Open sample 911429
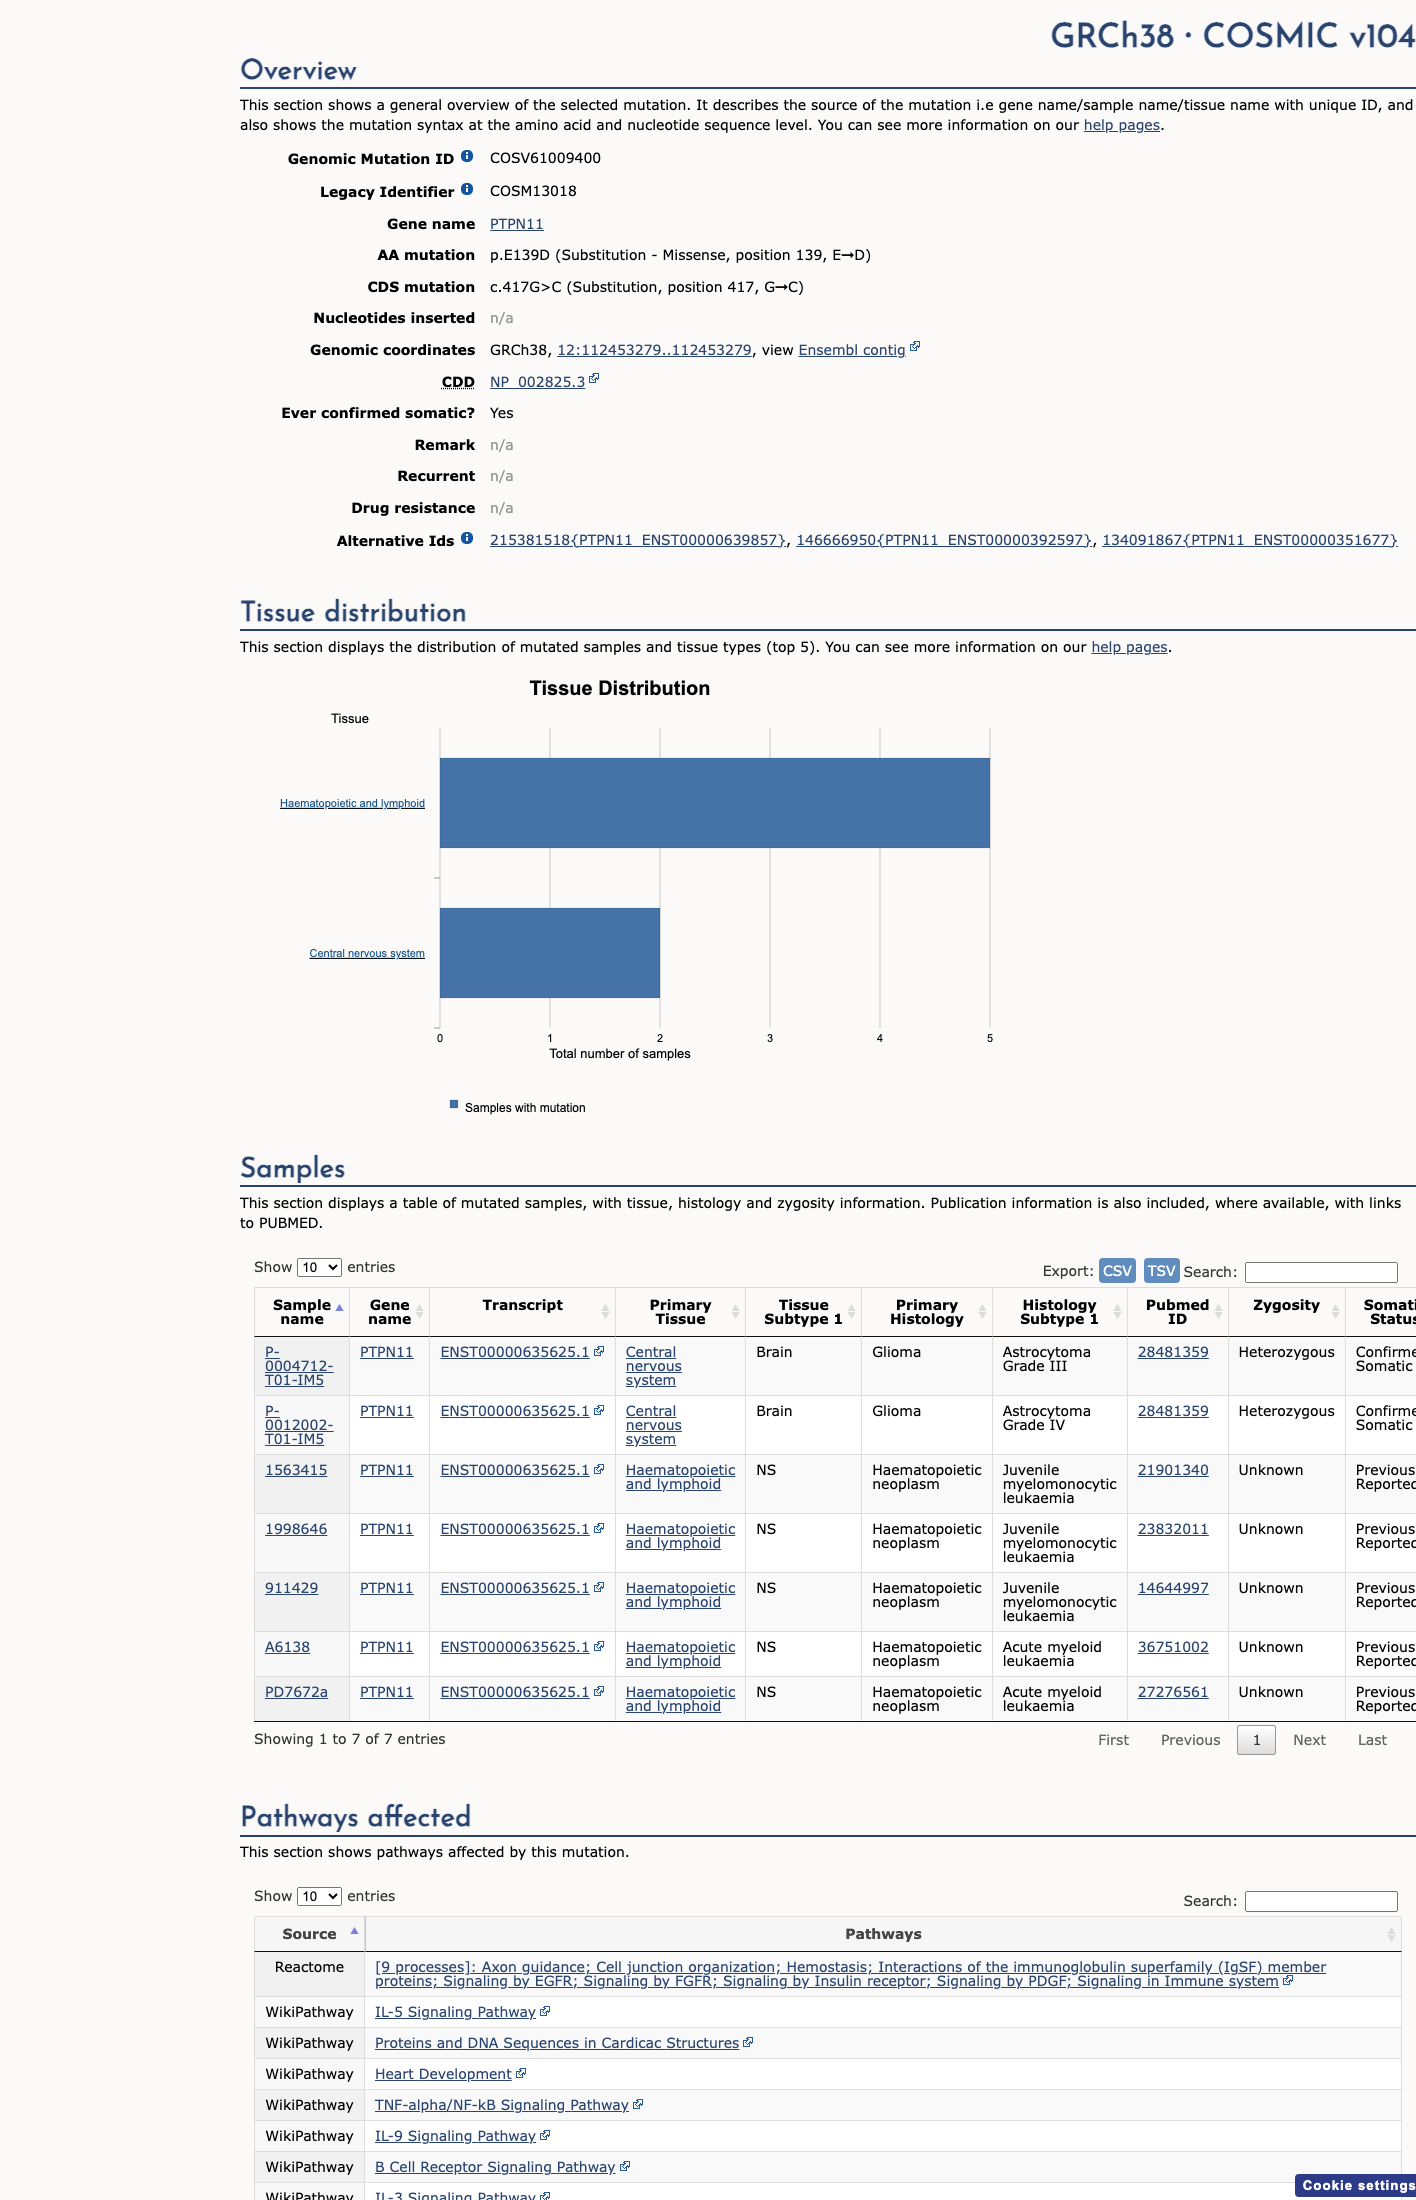The image size is (1416, 2200). pos(291,1588)
